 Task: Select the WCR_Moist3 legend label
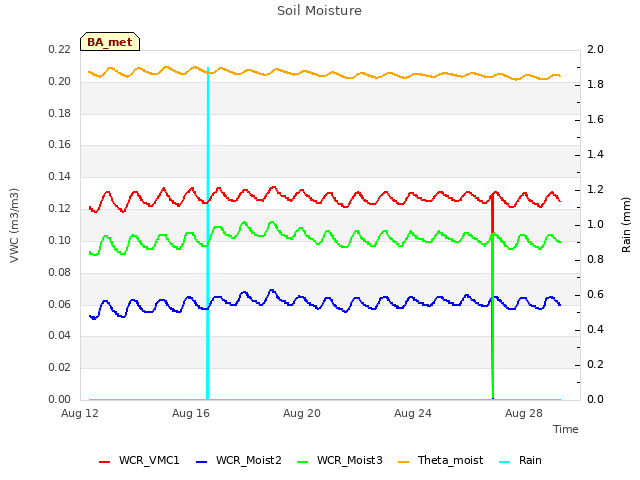click(350, 460)
